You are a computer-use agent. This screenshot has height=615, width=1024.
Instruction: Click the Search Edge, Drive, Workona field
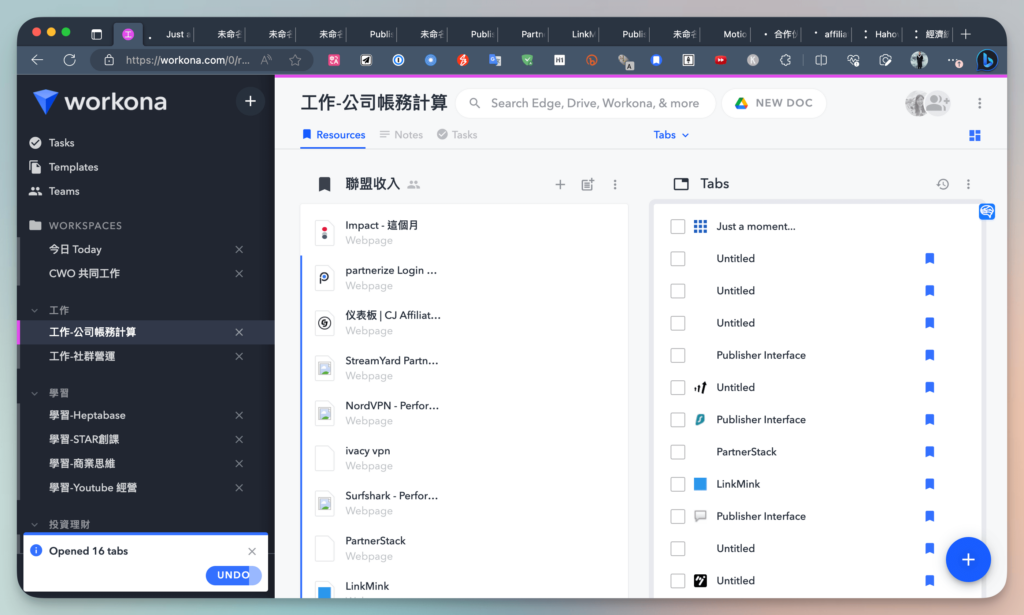coord(585,103)
